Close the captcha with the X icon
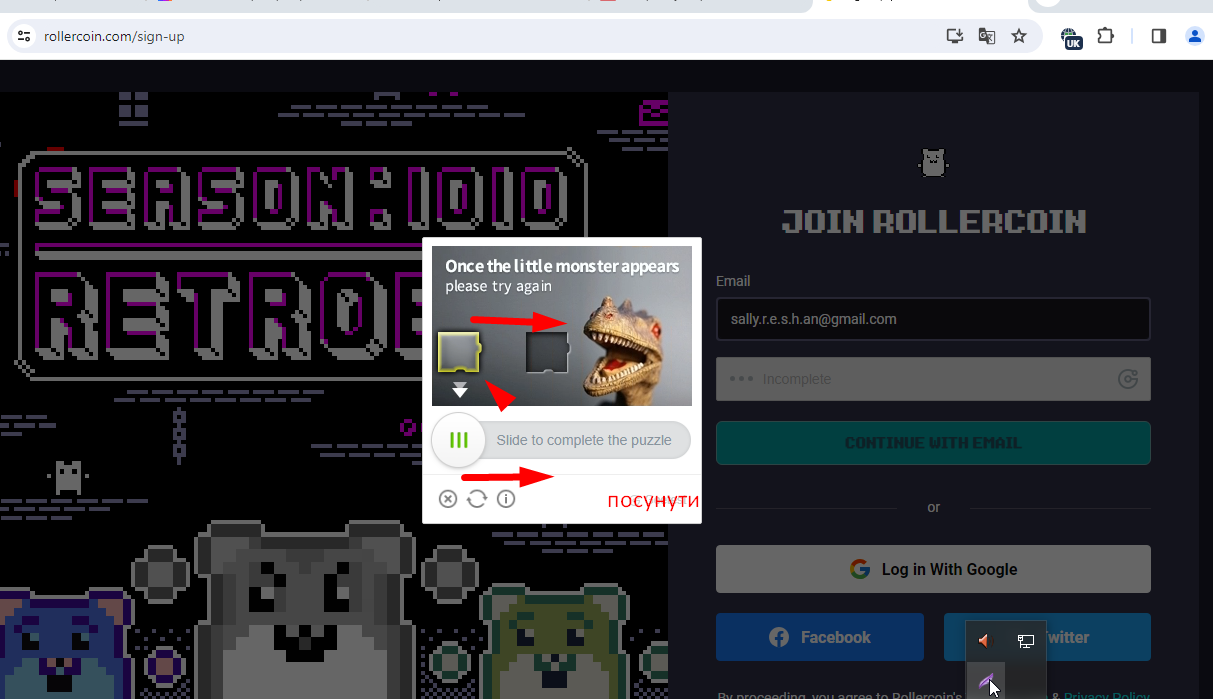Screen dimensions: 1213x699 click(x=448, y=498)
